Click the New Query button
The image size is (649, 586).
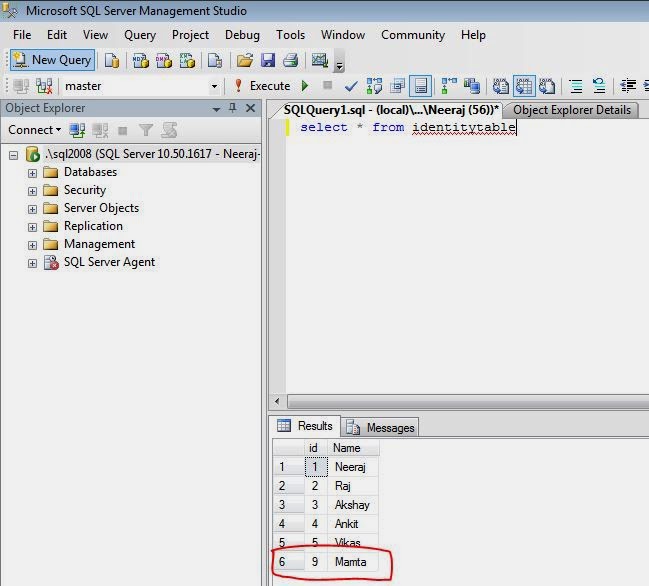click(x=53, y=60)
